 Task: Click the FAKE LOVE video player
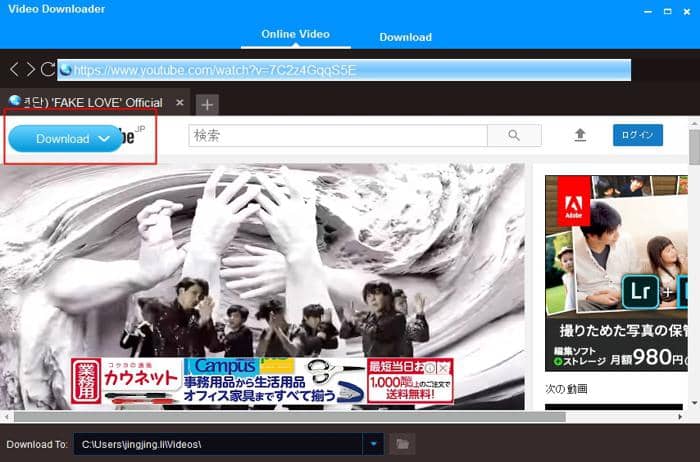click(x=262, y=286)
